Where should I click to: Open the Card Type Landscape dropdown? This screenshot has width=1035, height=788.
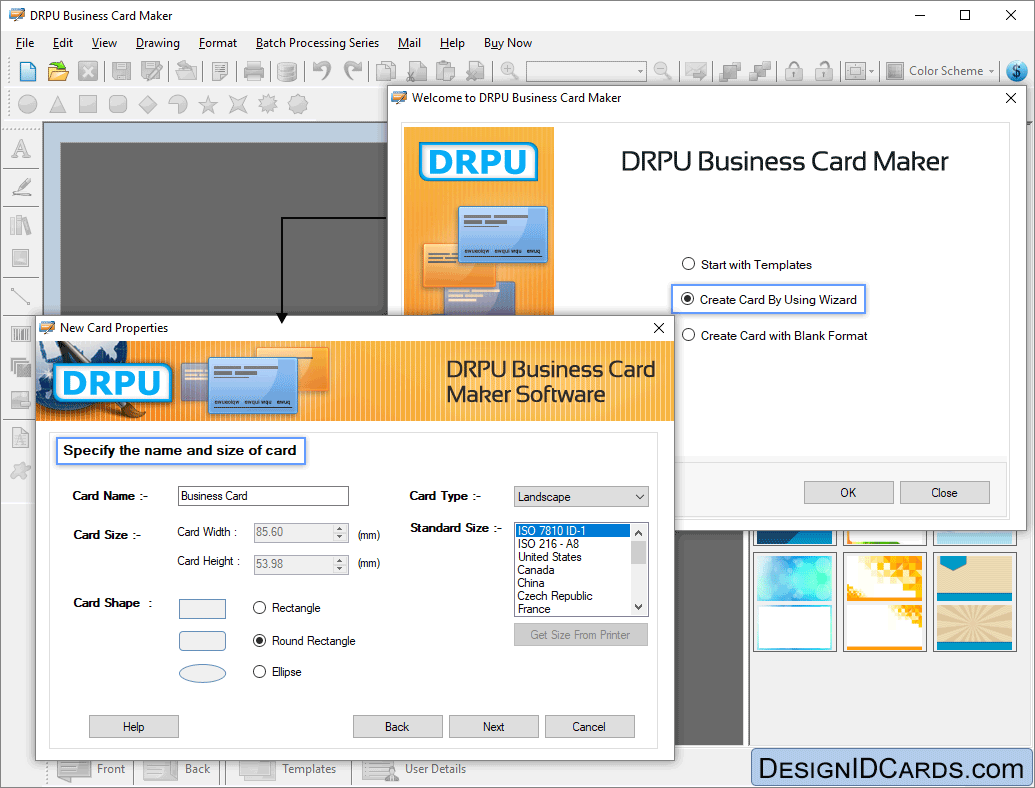[581, 497]
